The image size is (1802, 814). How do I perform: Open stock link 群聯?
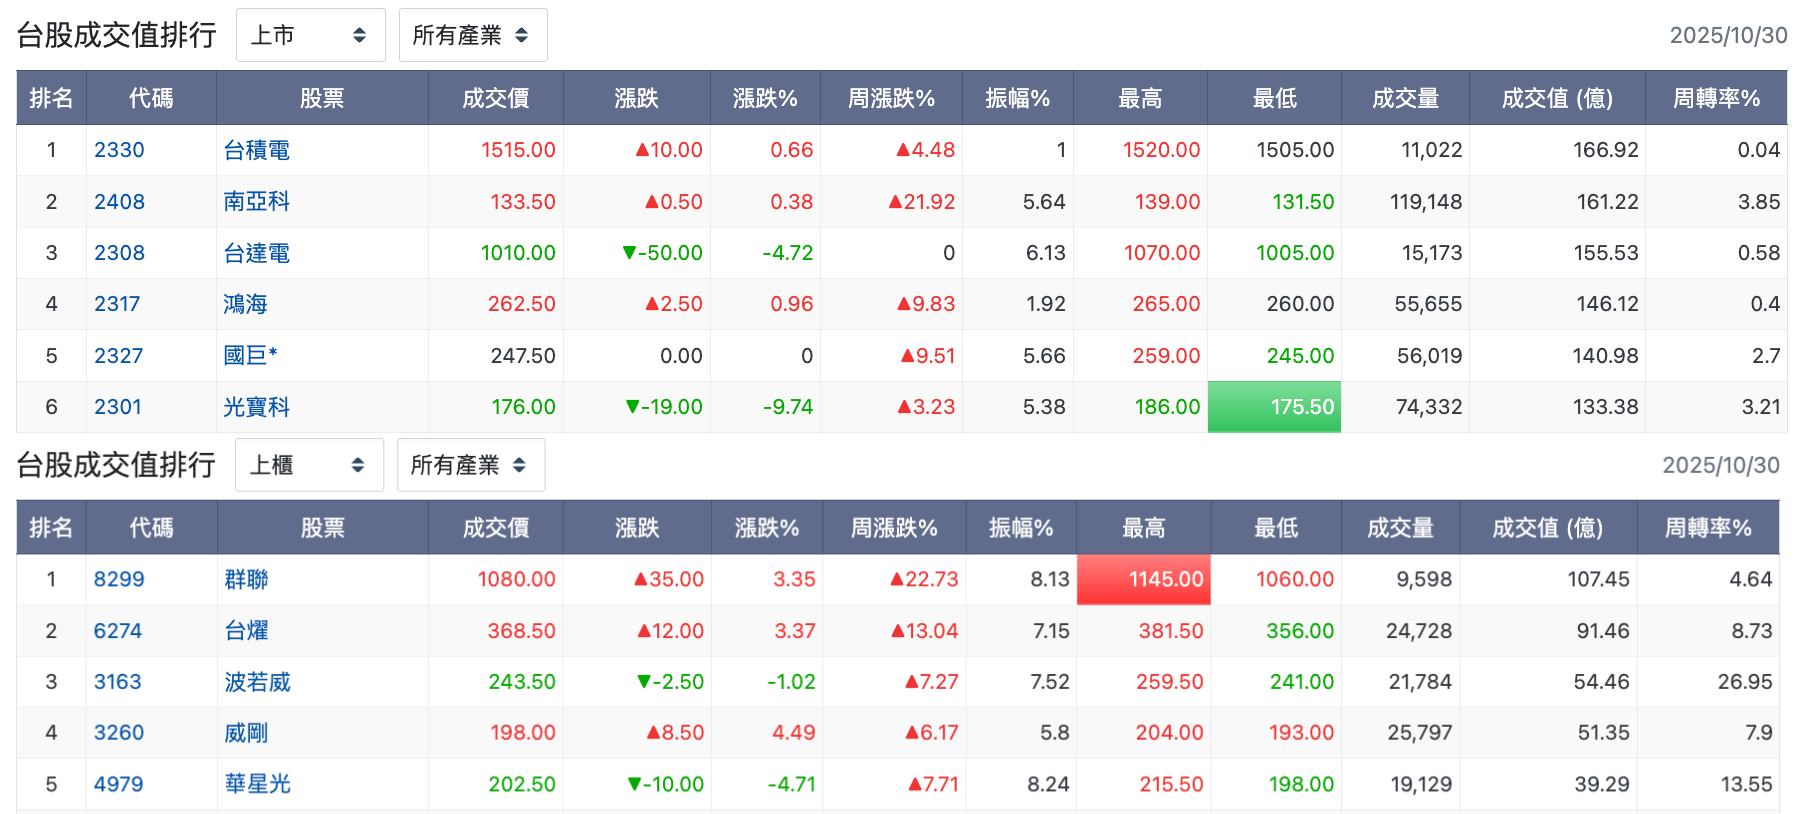(x=246, y=579)
